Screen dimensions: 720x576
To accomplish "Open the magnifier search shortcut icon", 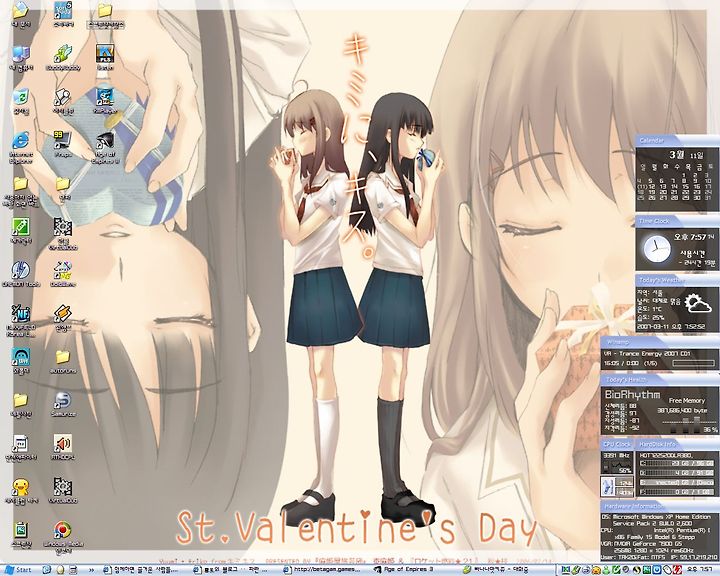I will coord(62,99).
